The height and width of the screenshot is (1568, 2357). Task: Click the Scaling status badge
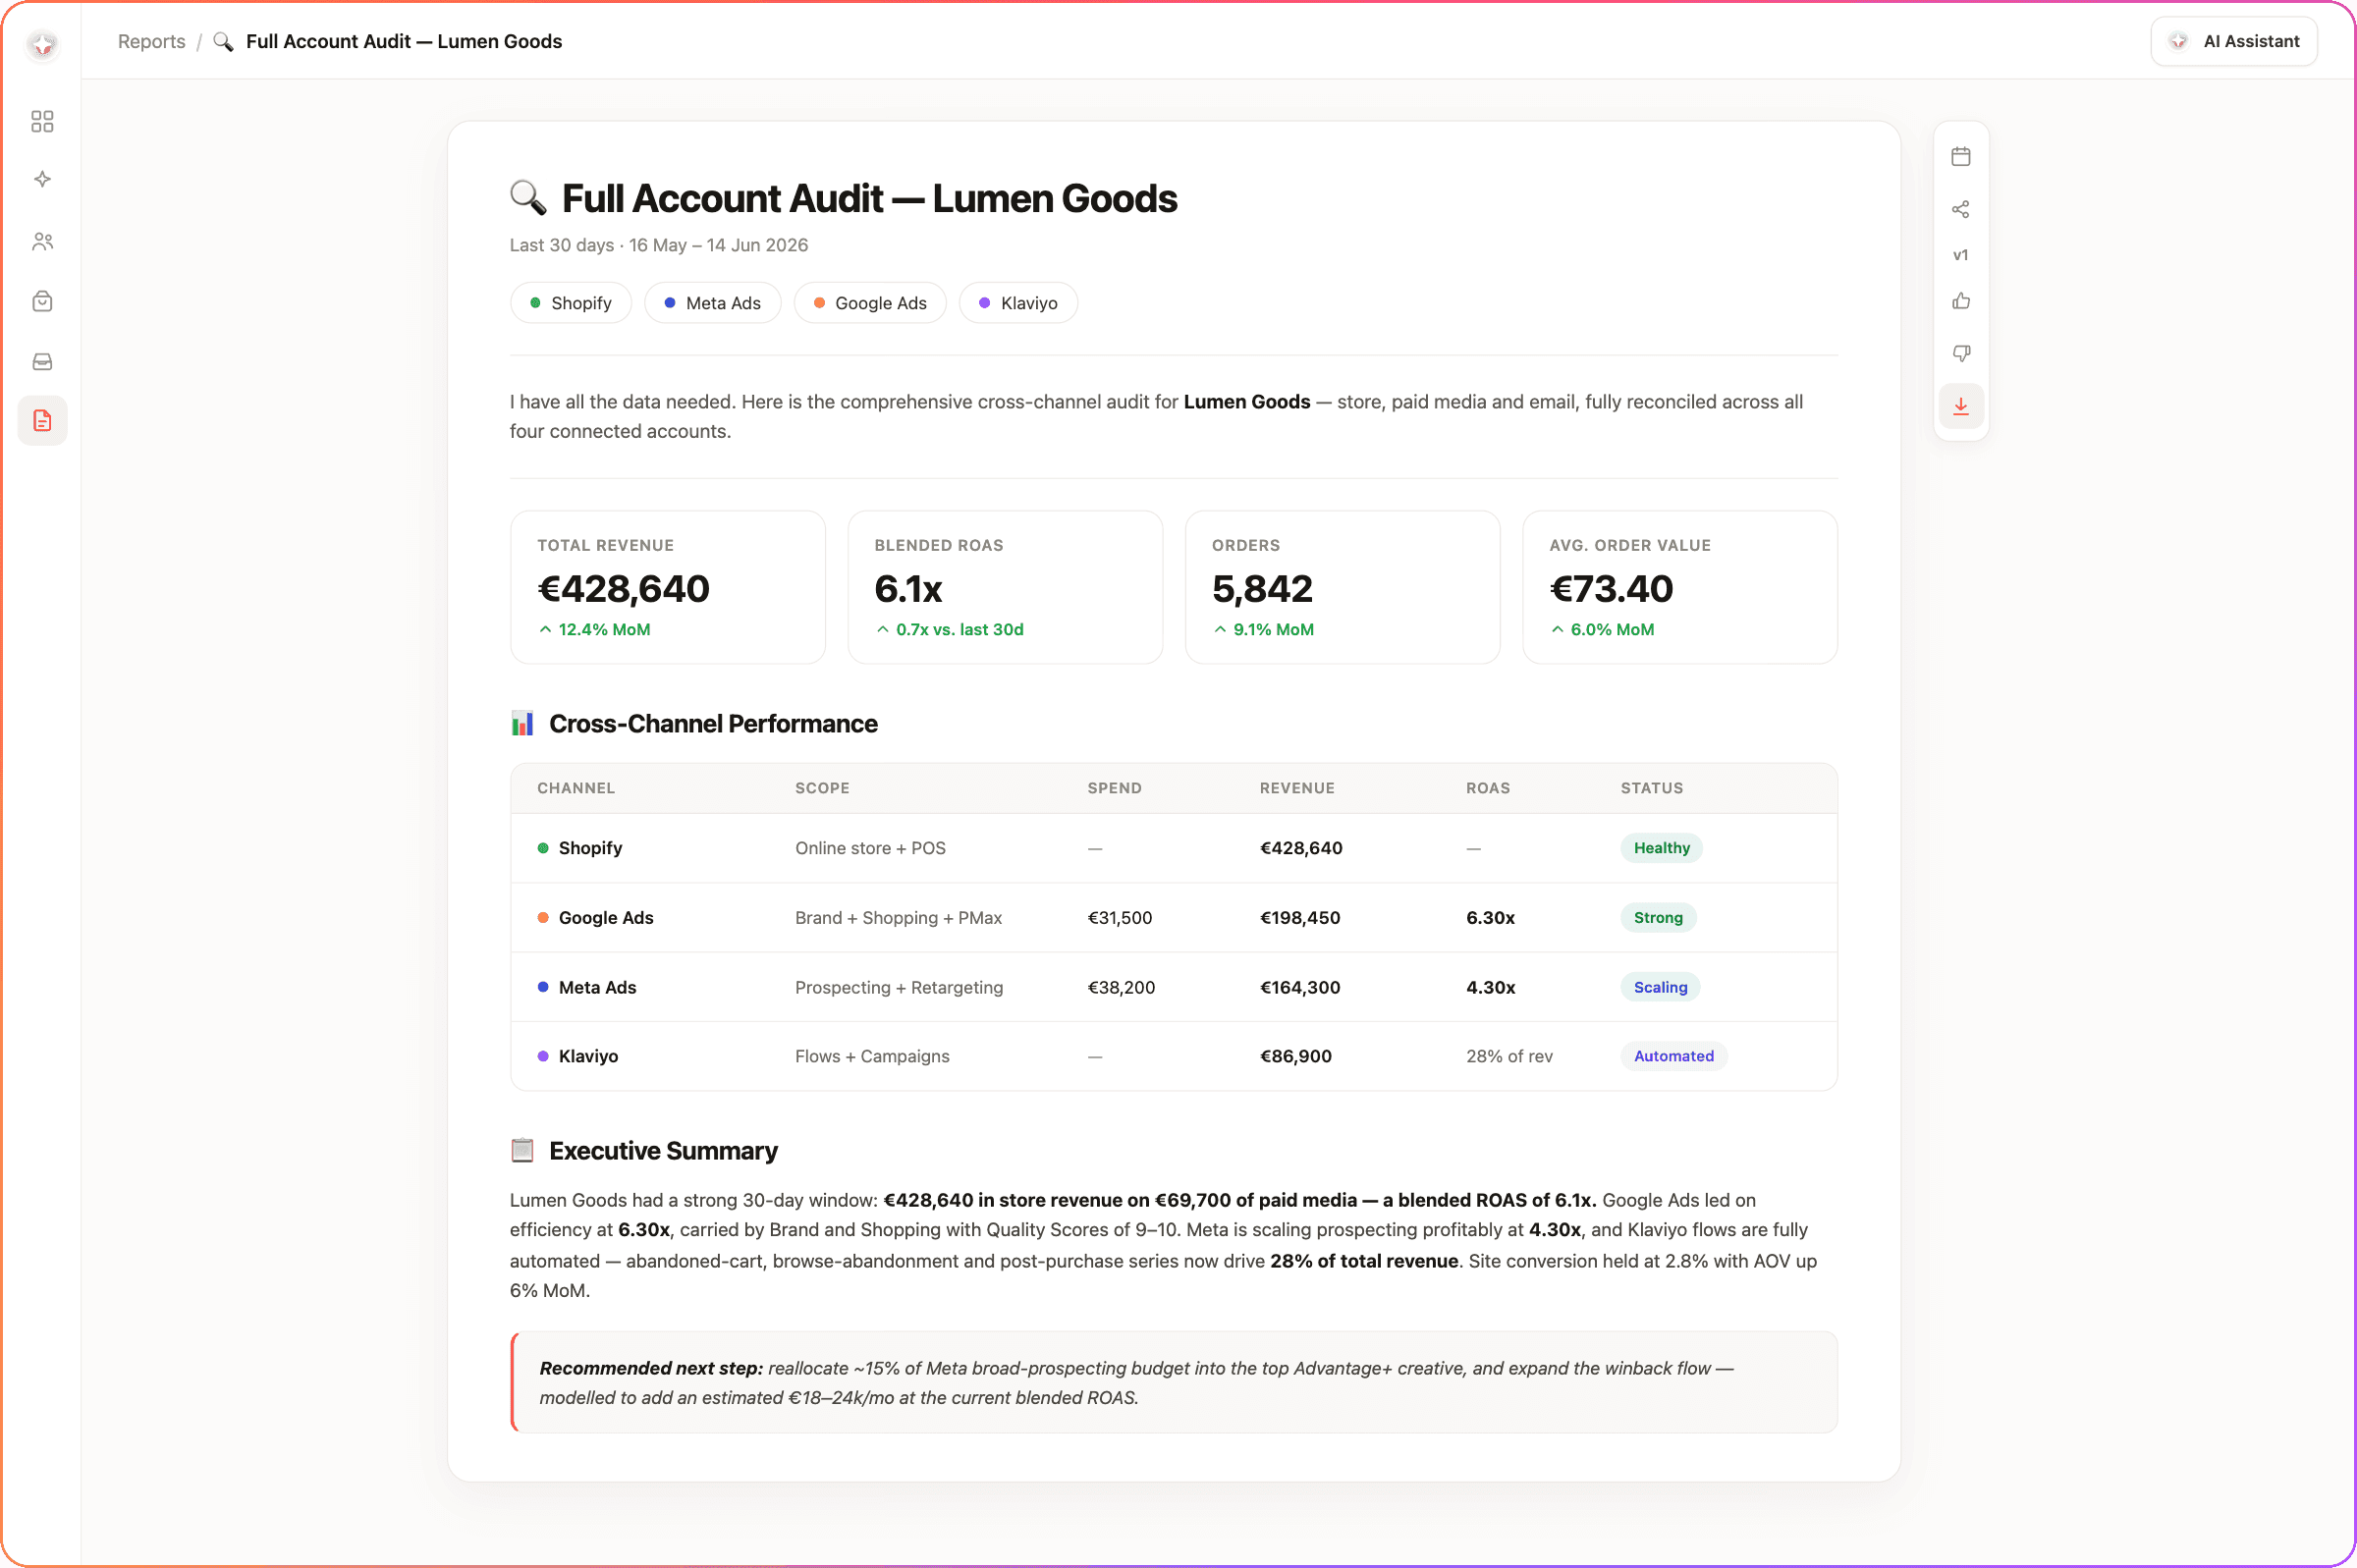[x=1660, y=987]
